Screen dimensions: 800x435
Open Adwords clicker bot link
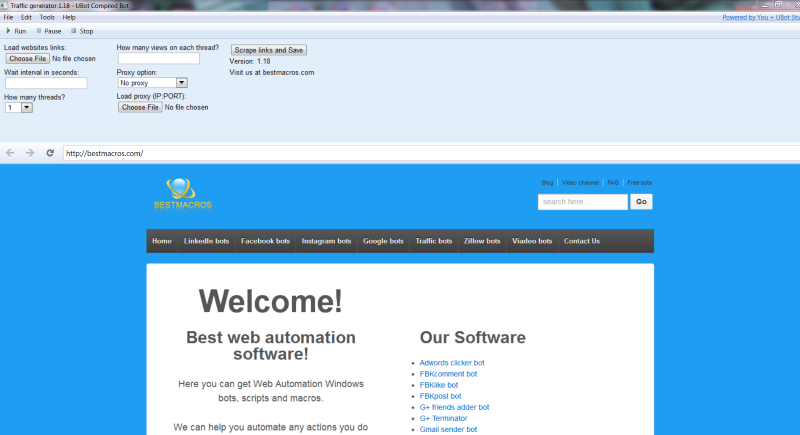pos(452,363)
